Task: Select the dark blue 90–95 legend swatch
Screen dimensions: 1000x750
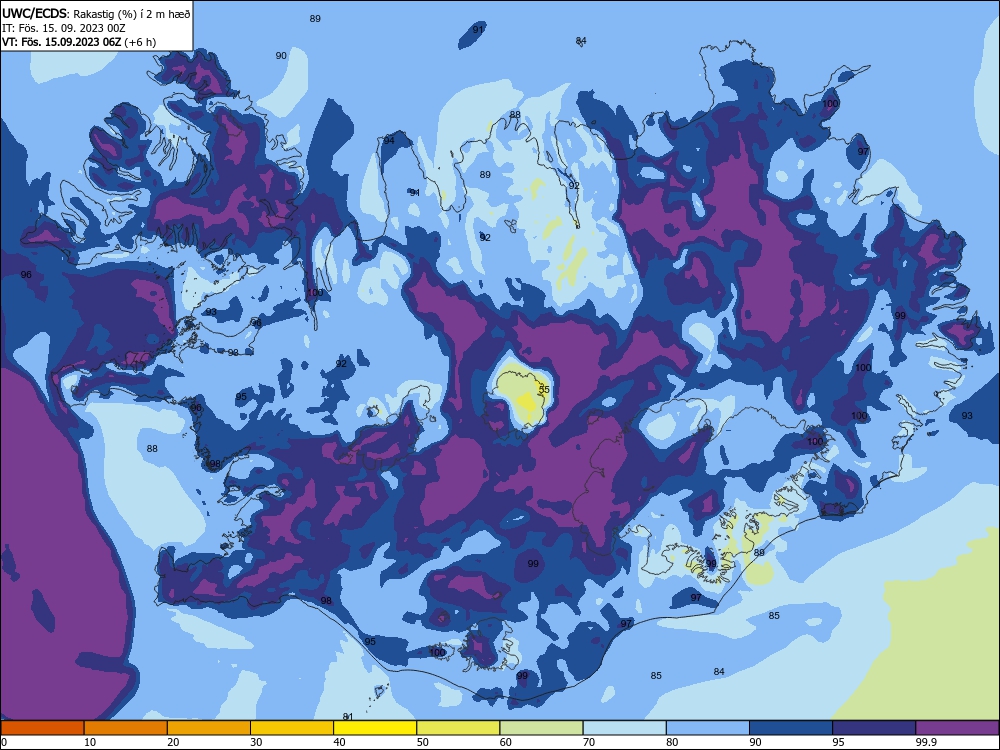Action: [791, 728]
